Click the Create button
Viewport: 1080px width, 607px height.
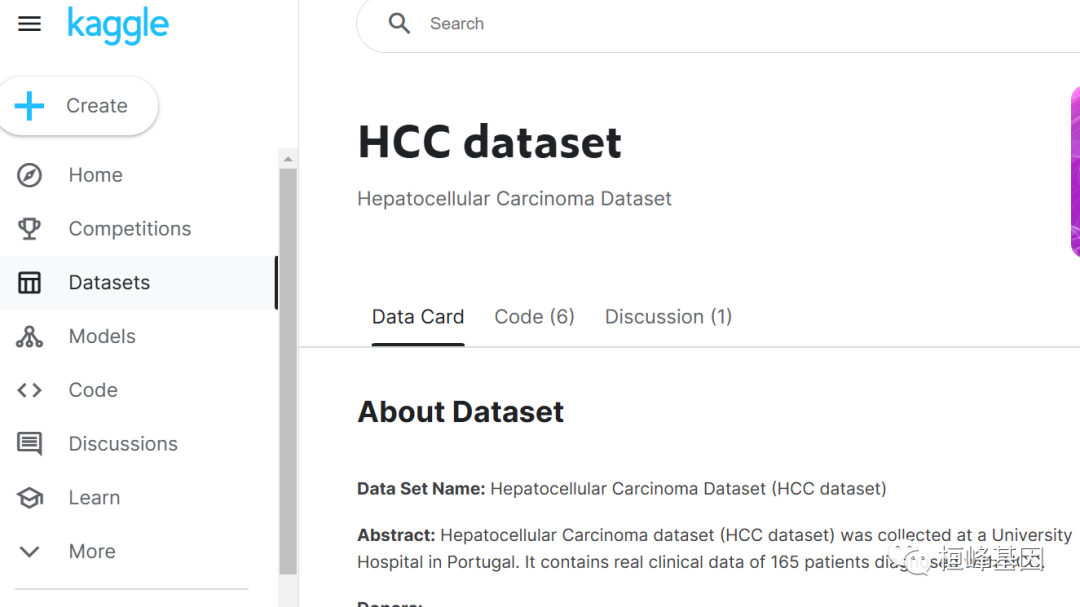[79, 105]
